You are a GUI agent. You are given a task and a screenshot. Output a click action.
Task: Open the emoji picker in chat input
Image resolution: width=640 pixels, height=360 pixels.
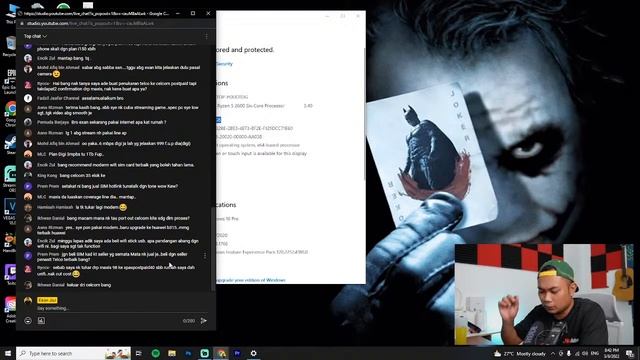click(28, 321)
